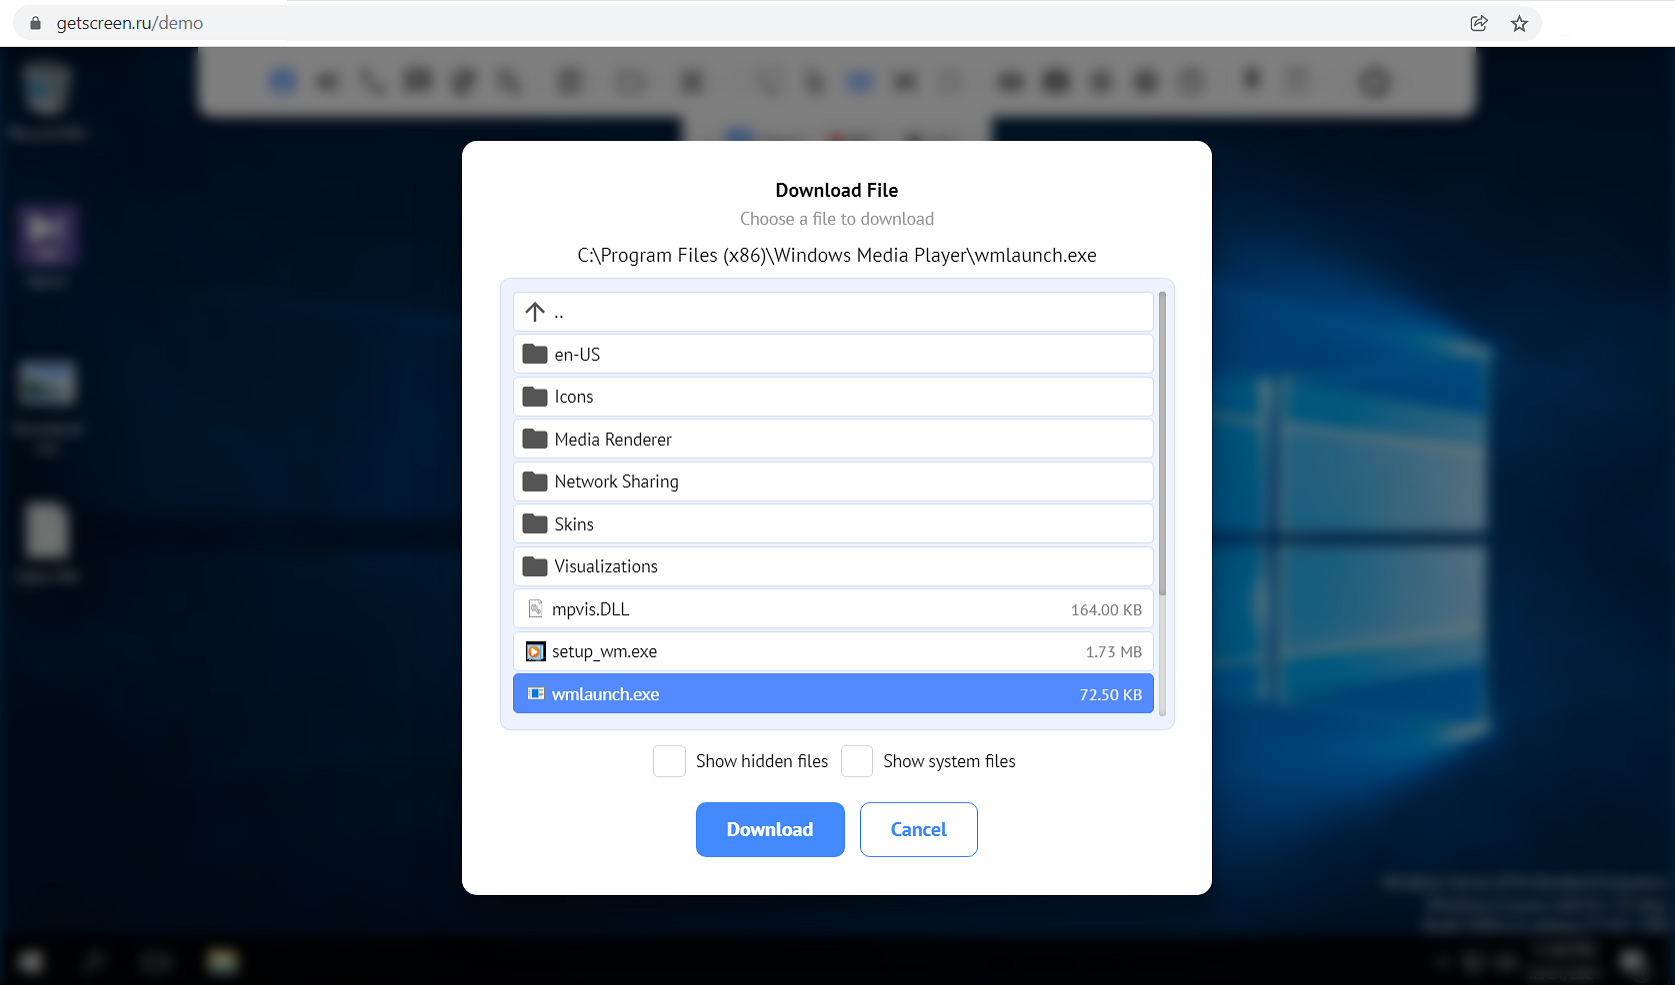1675x985 pixels.
Task: Open the Network Sharing folder
Action: click(833, 482)
